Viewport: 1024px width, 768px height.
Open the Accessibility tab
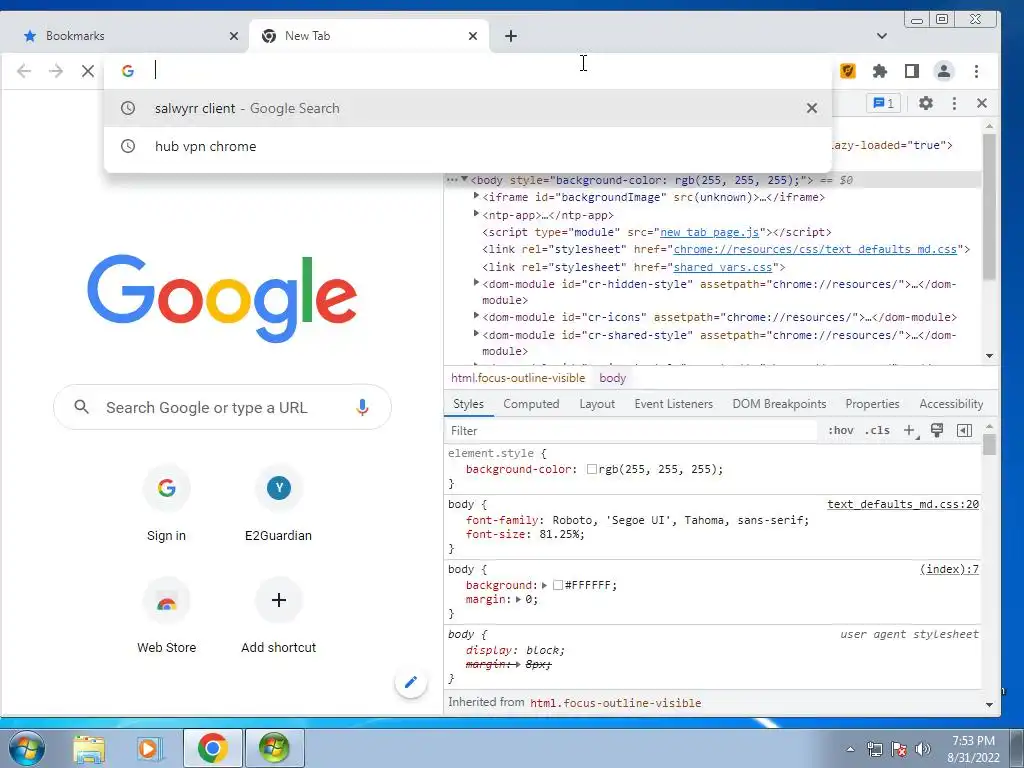click(951, 404)
